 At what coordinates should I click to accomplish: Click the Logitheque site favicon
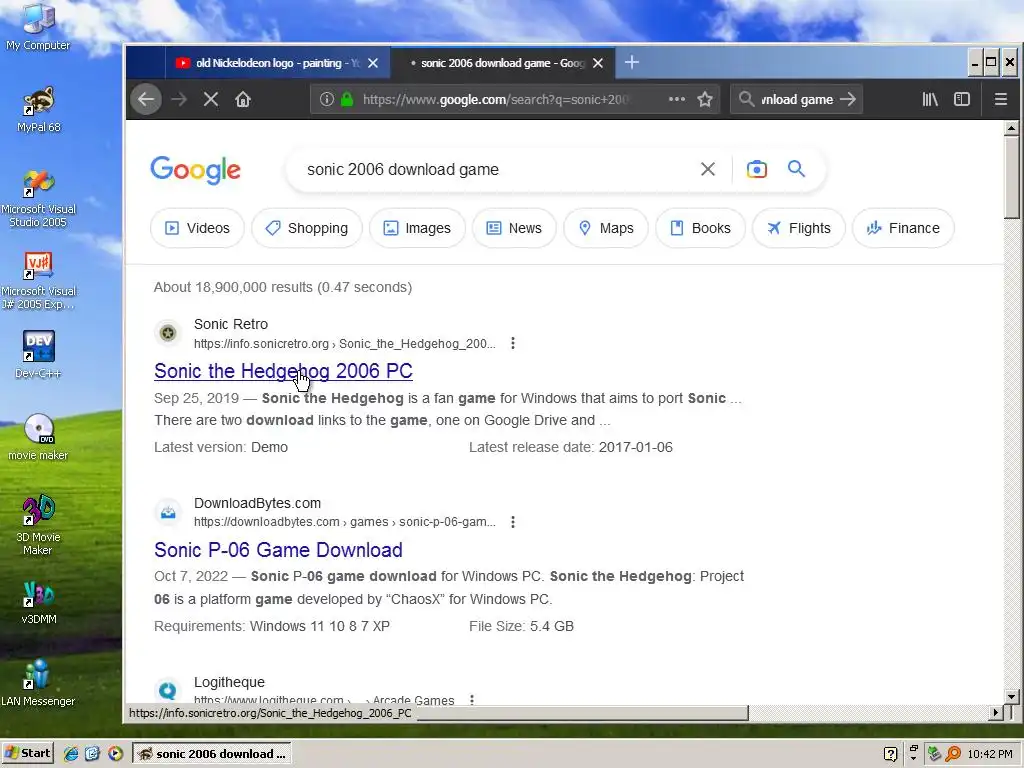click(168, 690)
